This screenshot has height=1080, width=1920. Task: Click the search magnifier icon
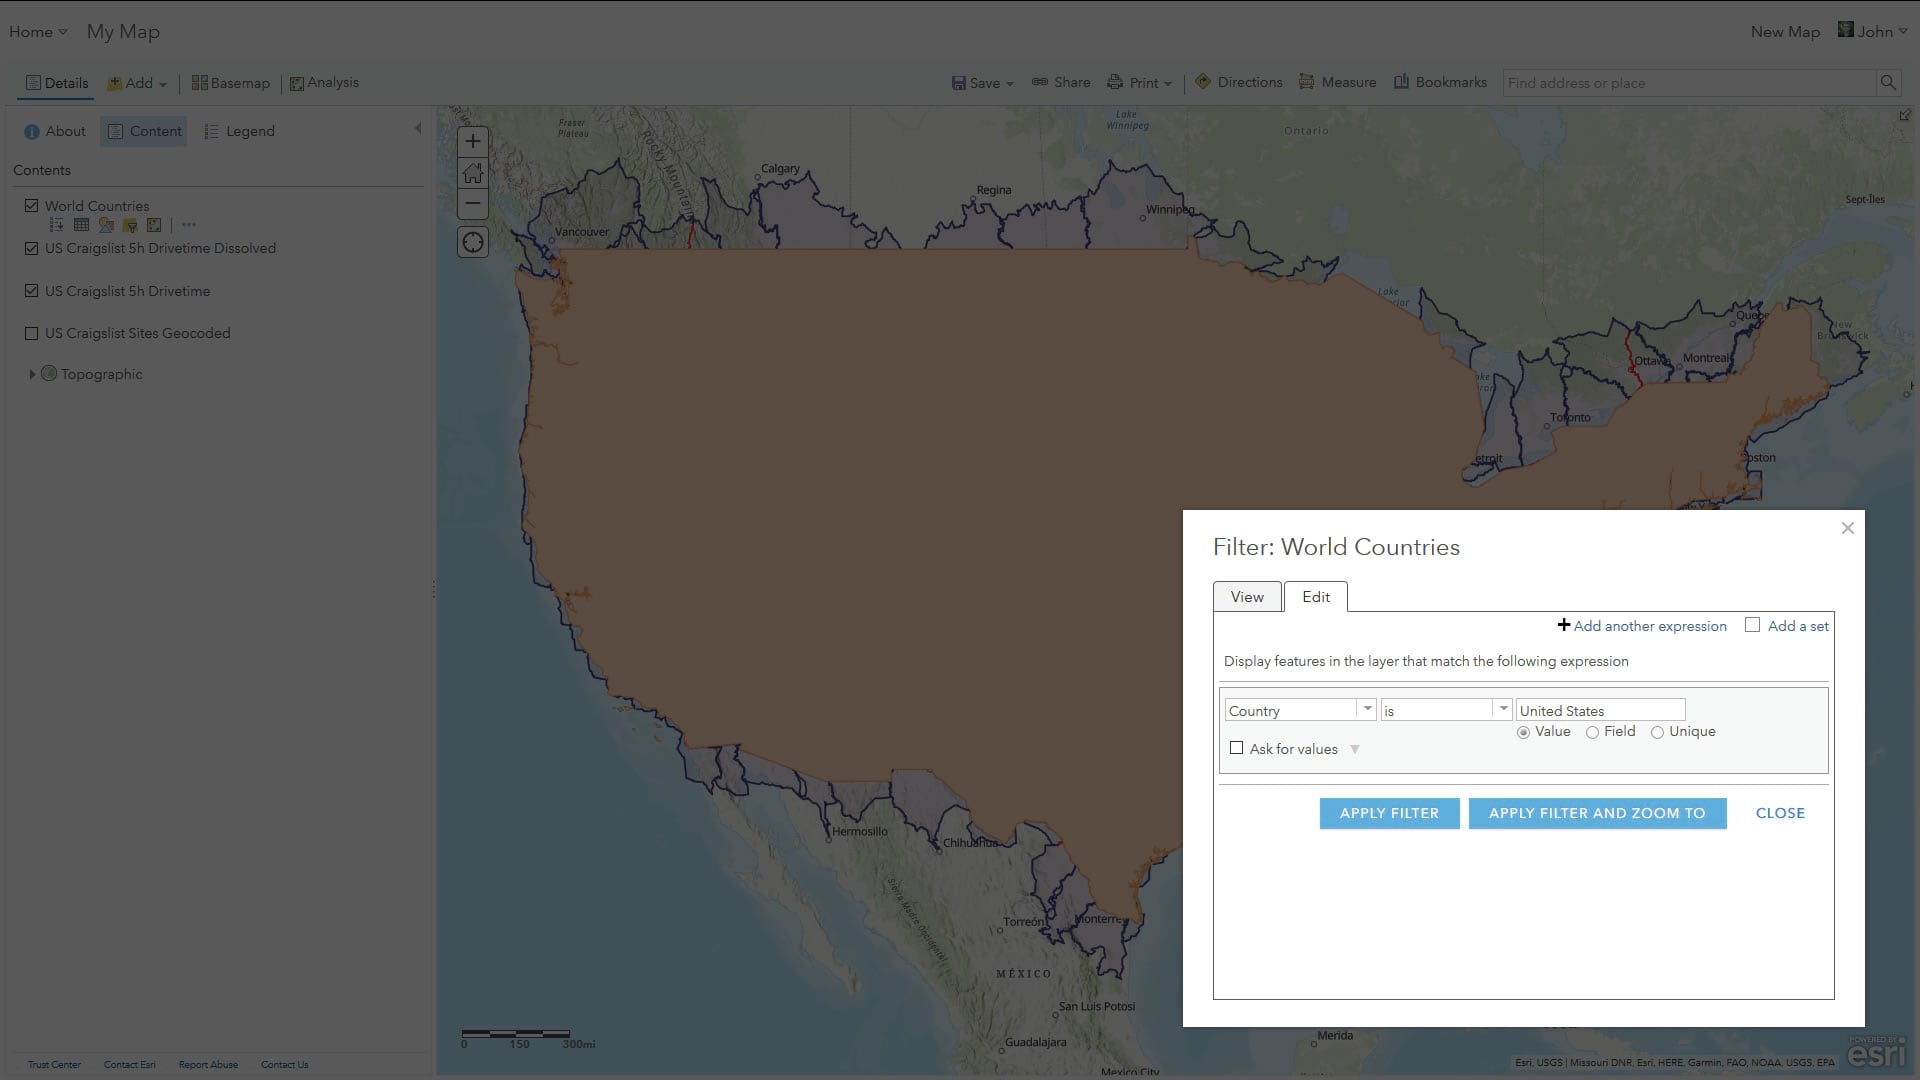pyautogui.click(x=1887, y=83)
